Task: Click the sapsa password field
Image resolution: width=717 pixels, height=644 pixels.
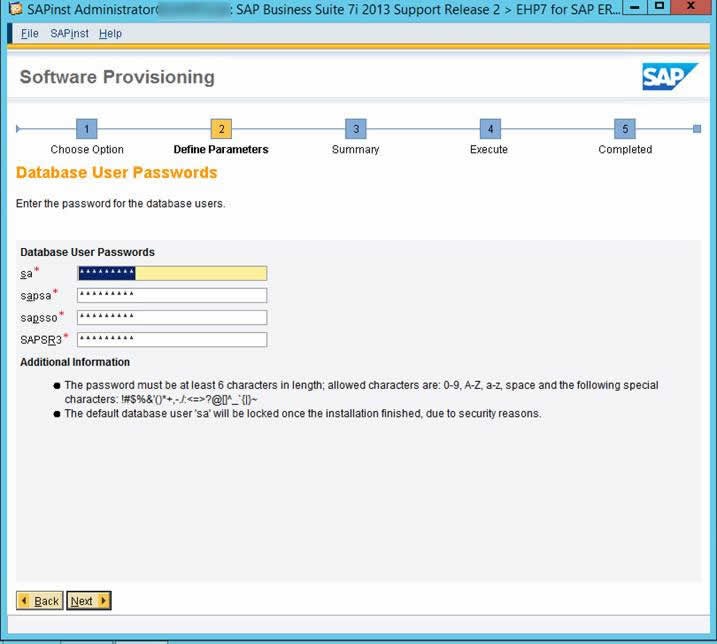Action: (x=172, y=295)
